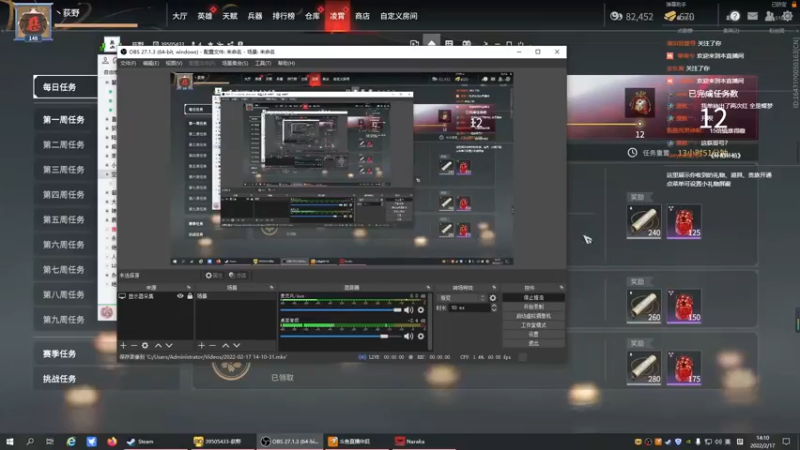Open source properties gear in sources panel

[145, 345]
